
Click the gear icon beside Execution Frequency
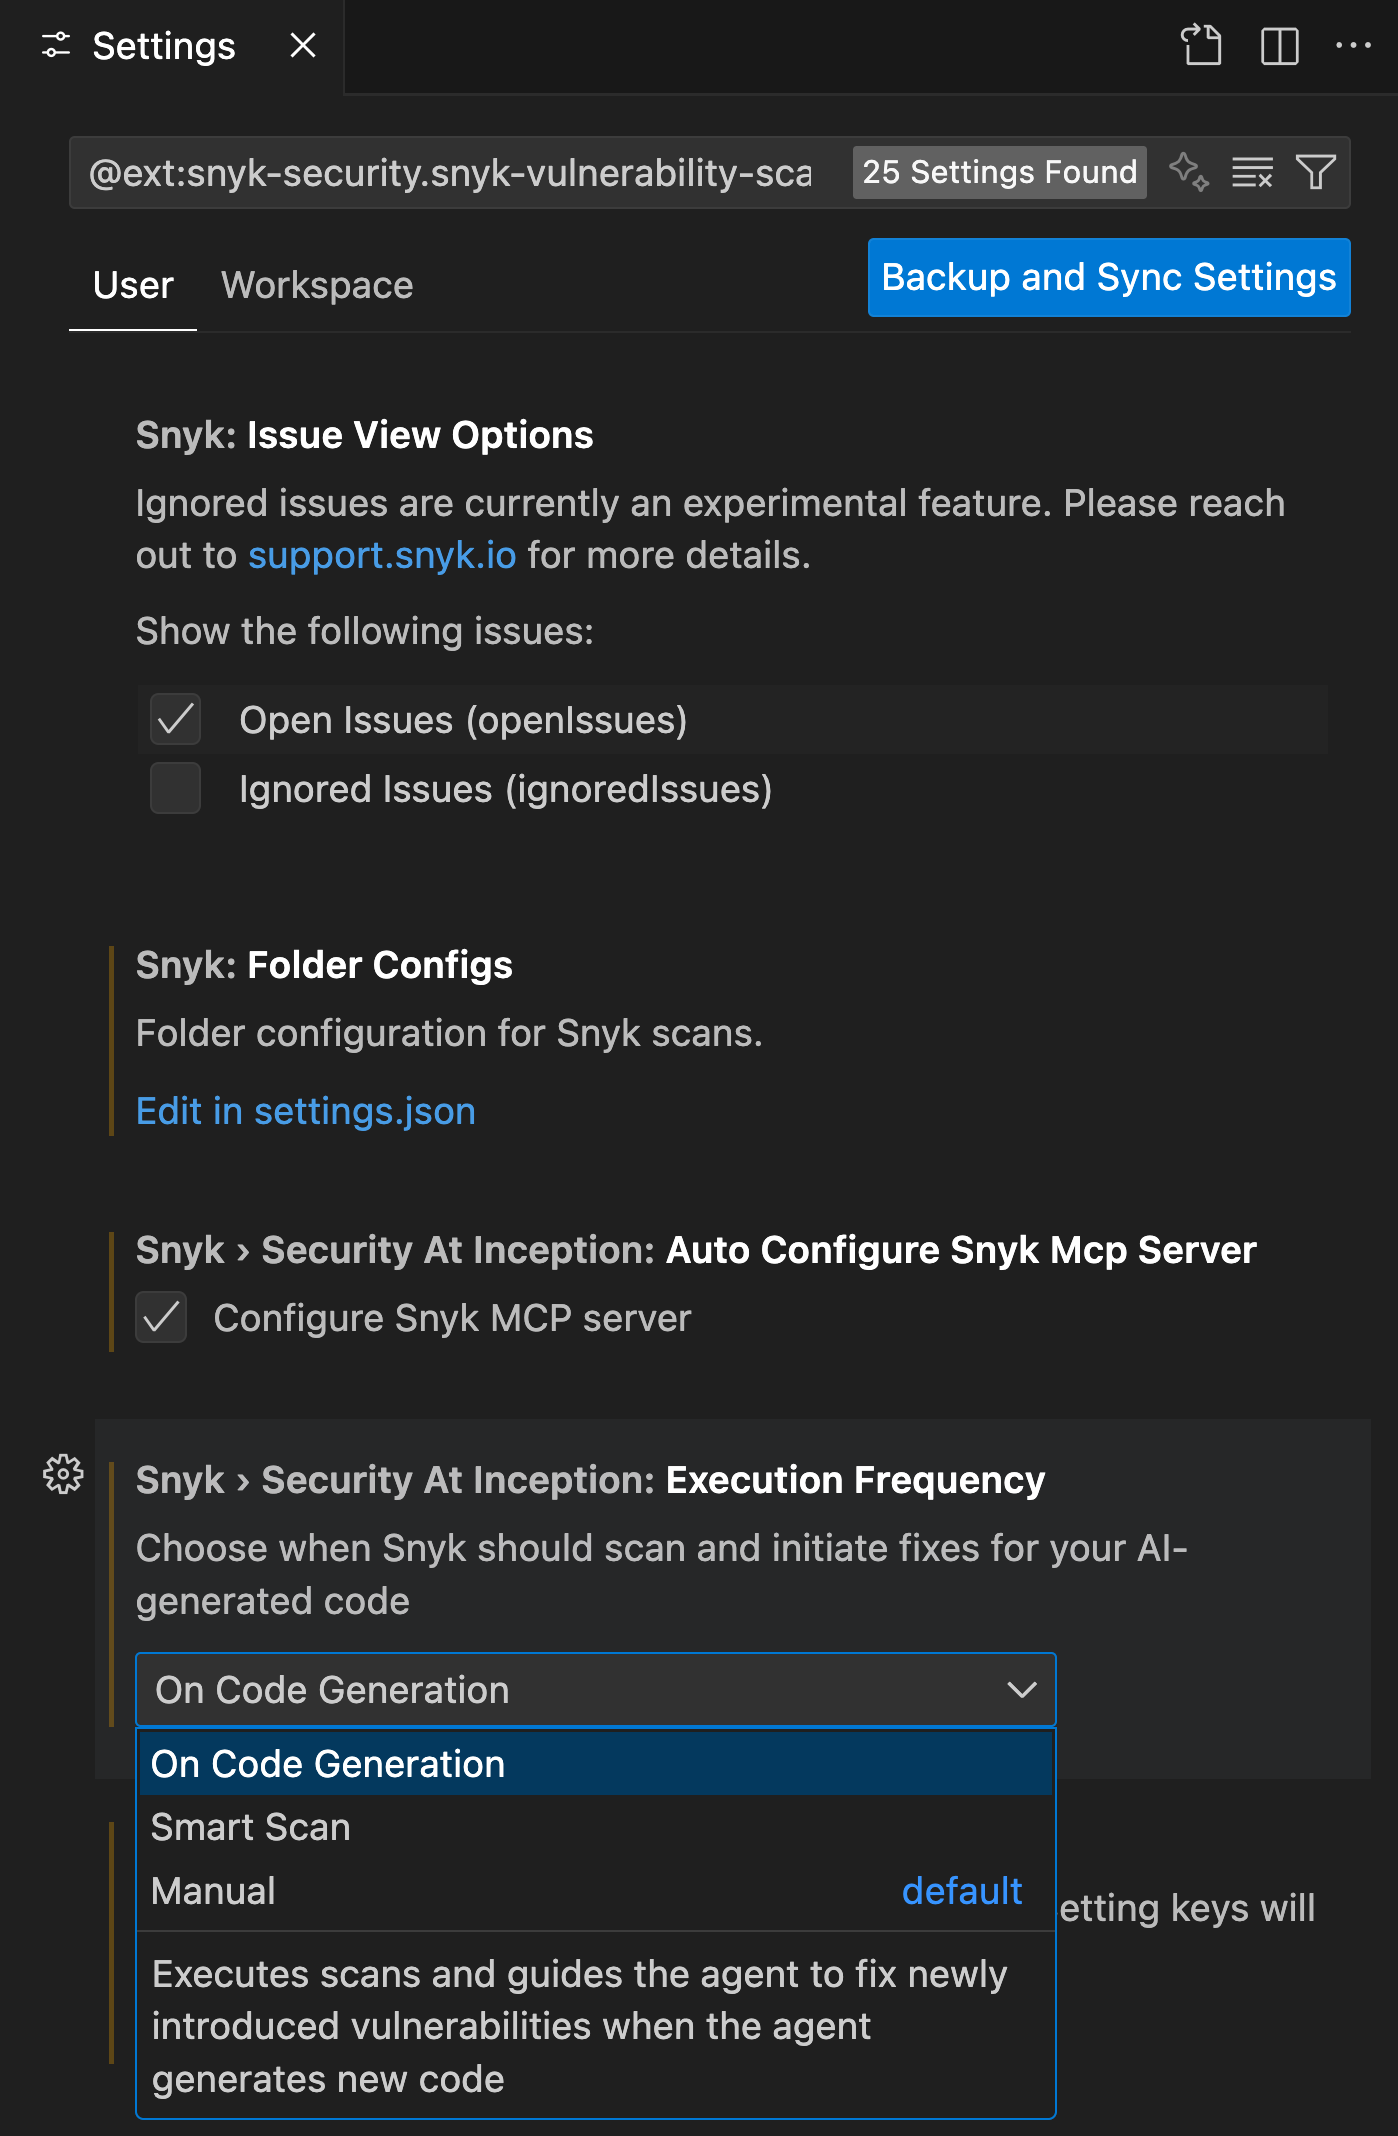tap(63, 1474)
